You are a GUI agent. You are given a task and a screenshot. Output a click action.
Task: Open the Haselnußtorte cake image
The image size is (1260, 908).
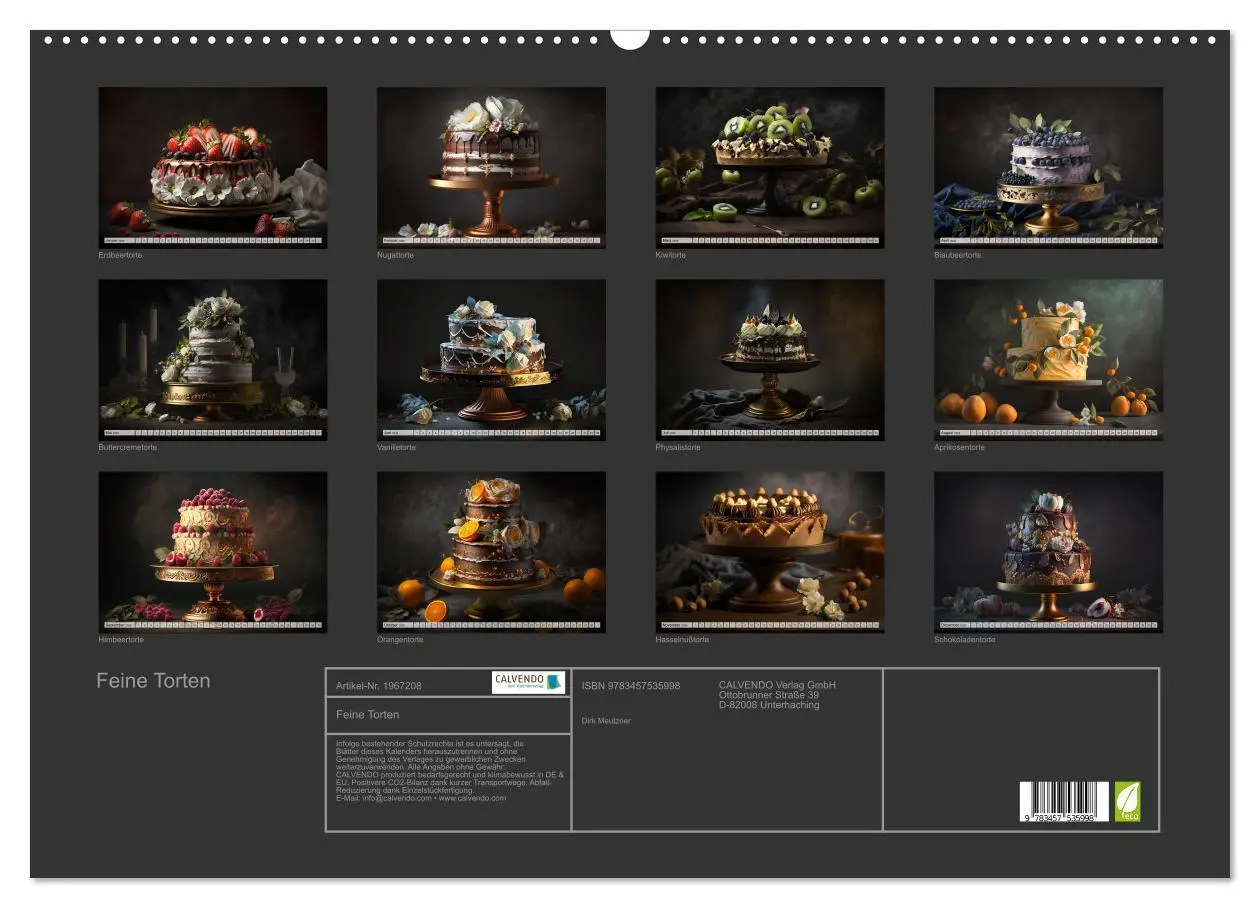coord(770,552)
